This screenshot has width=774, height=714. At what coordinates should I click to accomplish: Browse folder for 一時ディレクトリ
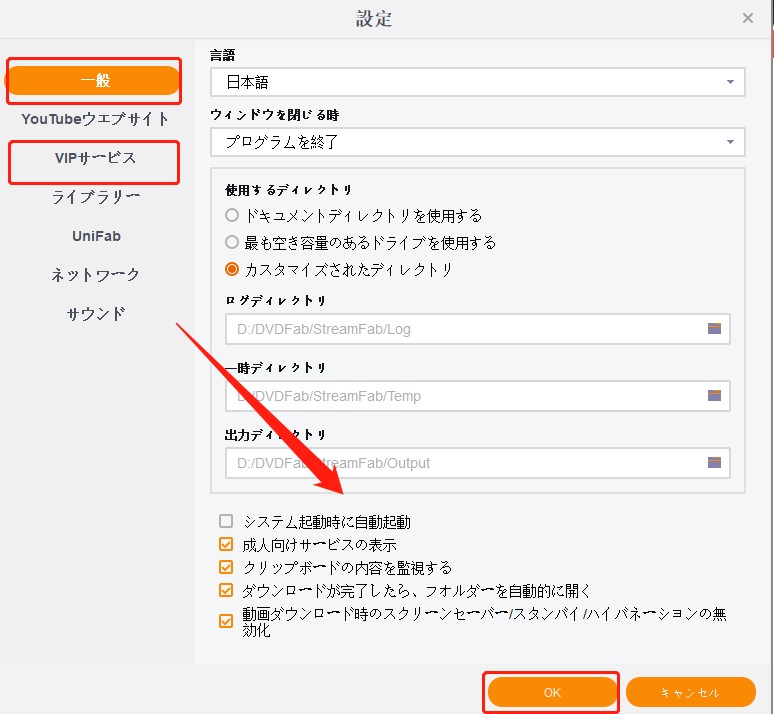click(x=714, y=396)
